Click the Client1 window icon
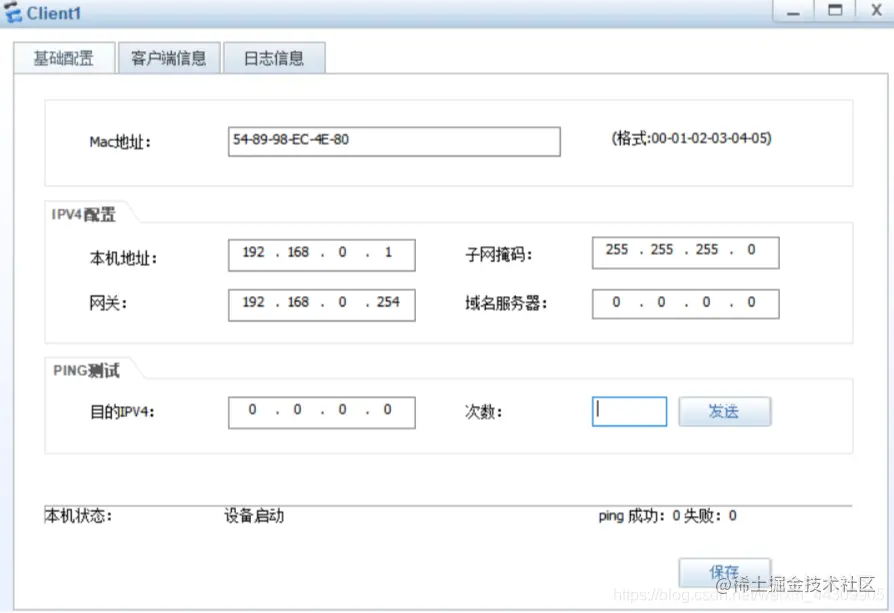This screenshot has width=894, height=613. (x=13, y=13)
